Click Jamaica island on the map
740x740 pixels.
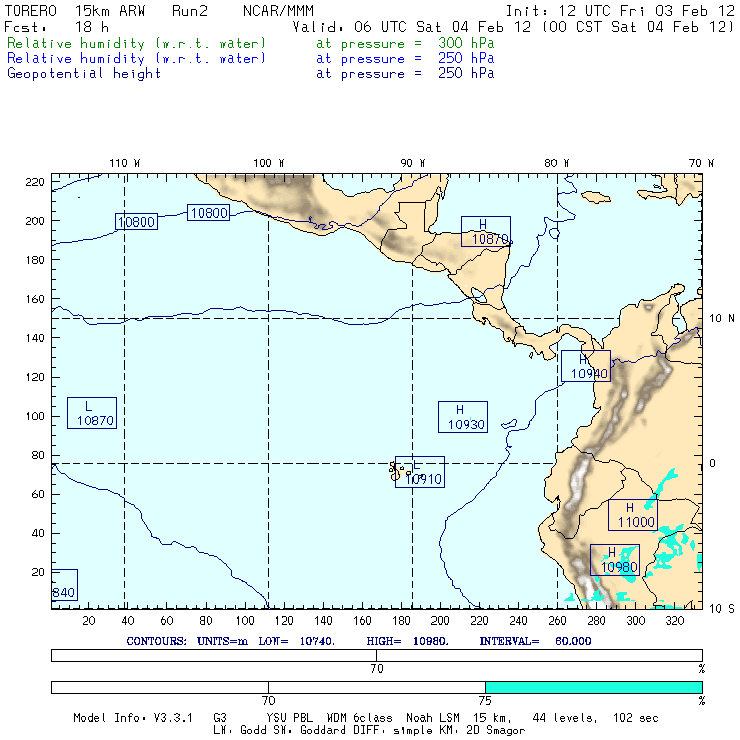tap(596, 197)
